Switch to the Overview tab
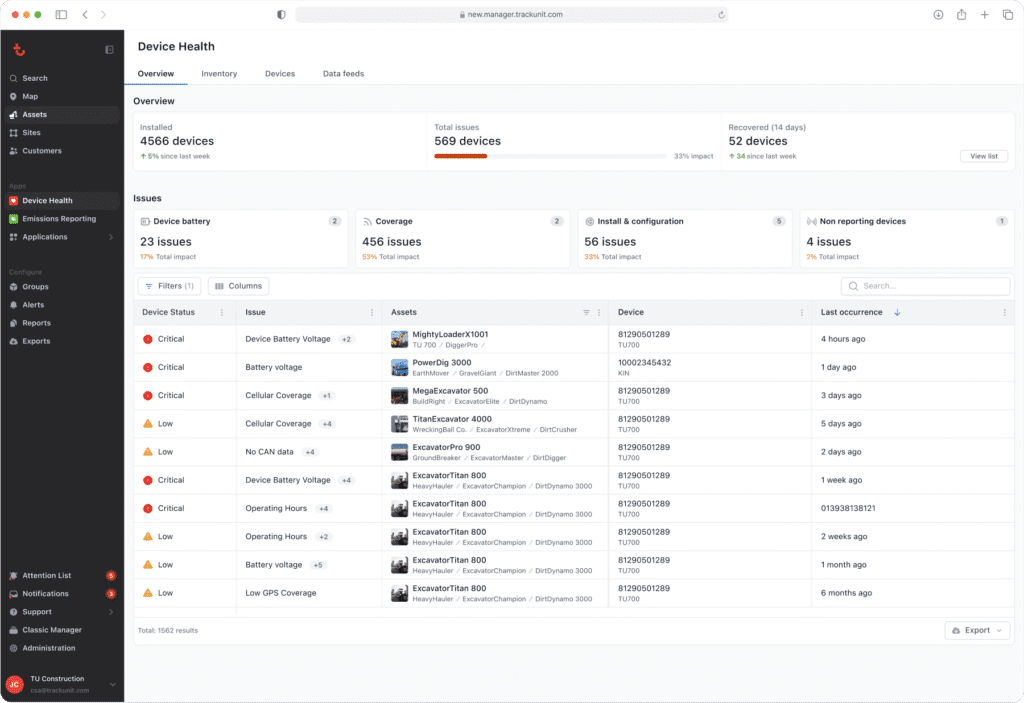Image resolution: width=1024 pixels, height=703 pixels. tap(156, 74)
